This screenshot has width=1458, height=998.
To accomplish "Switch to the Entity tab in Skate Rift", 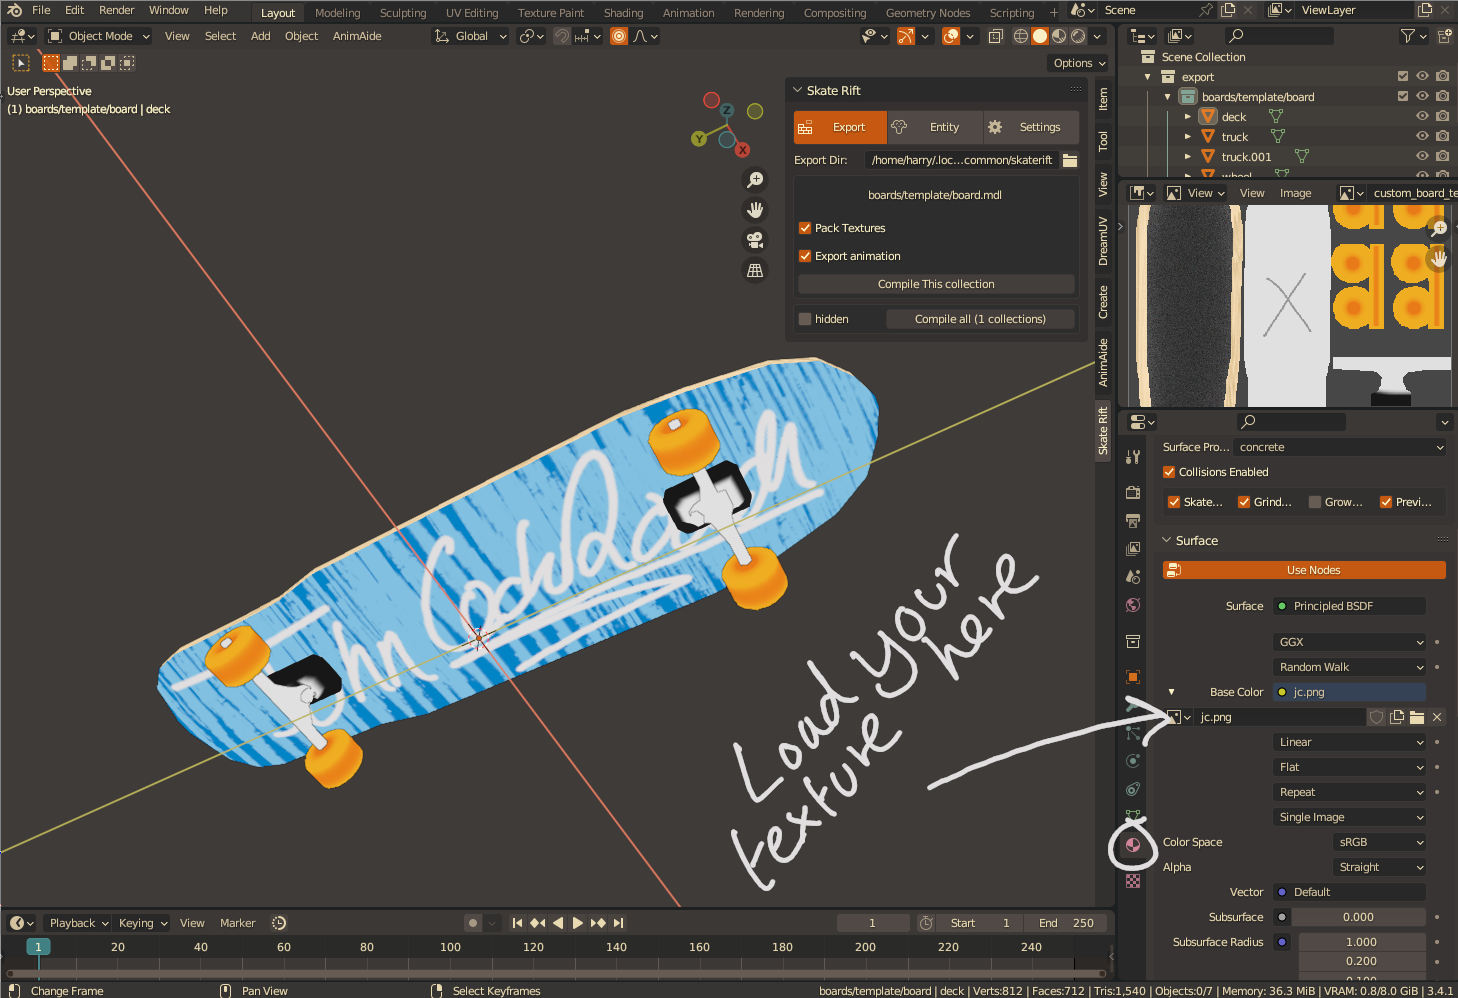I will click(935, 127).
